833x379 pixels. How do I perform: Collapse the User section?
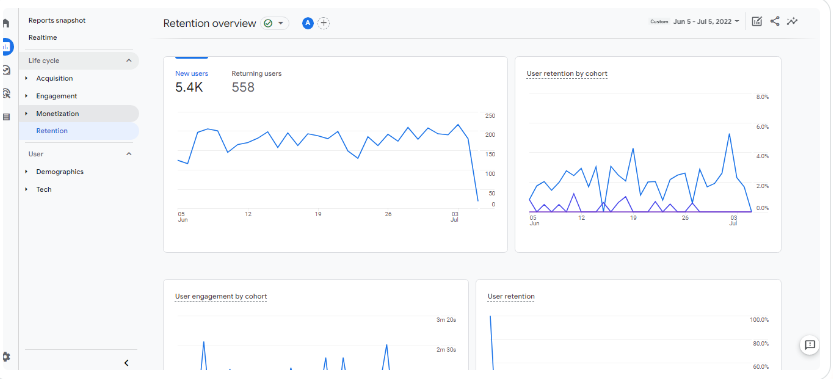tap(129, 154)
